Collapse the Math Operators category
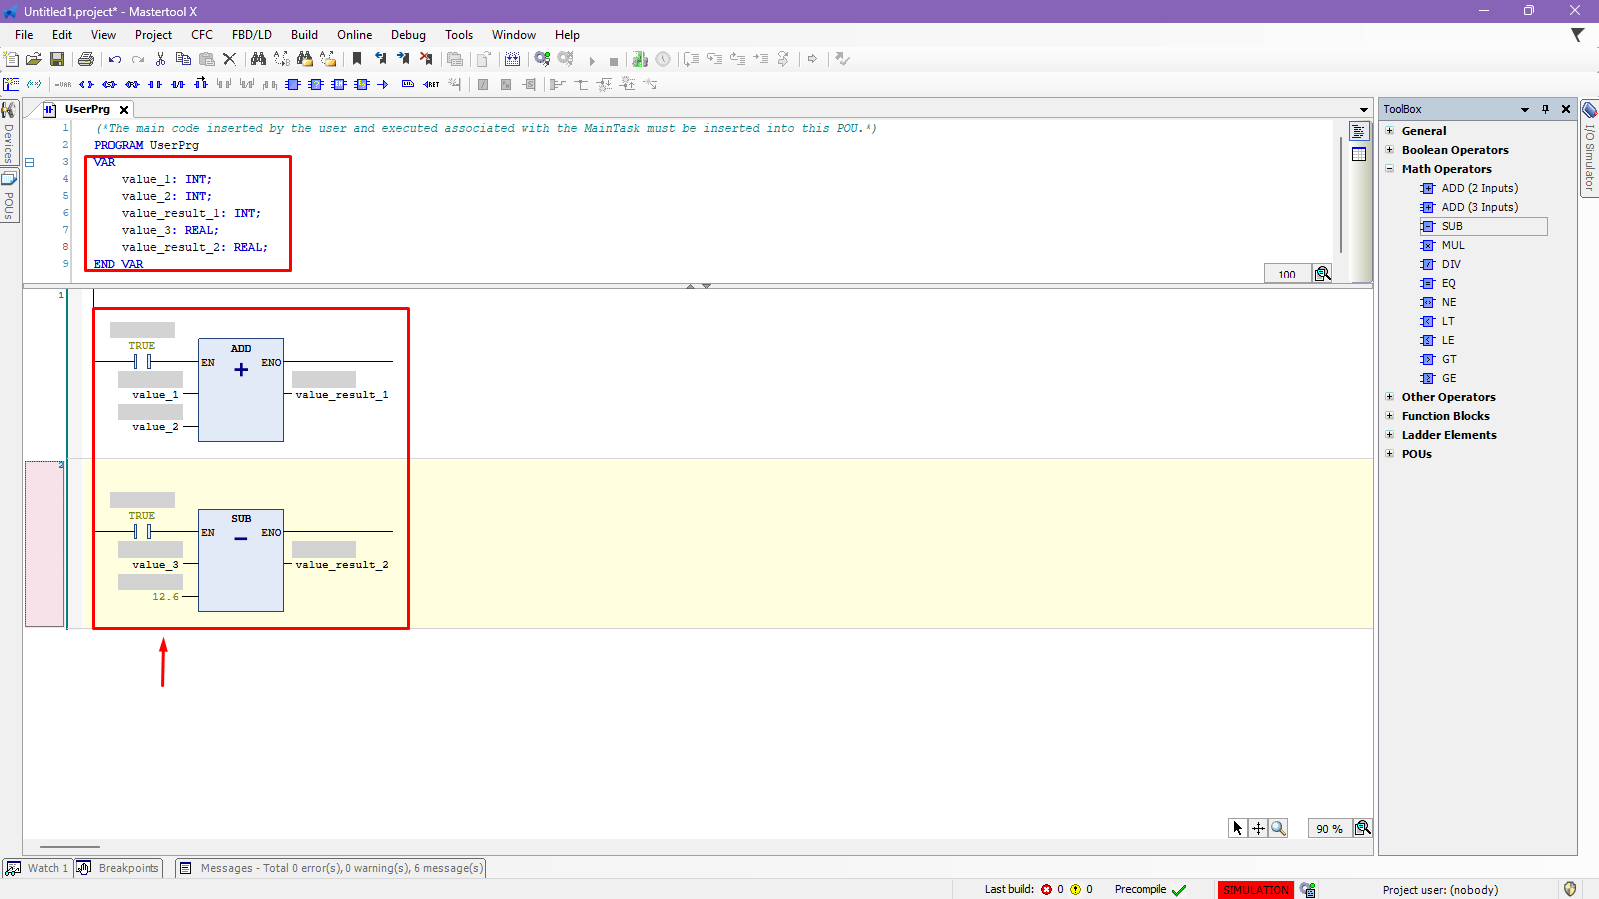1599x899 pixels. coord(1390,169)
